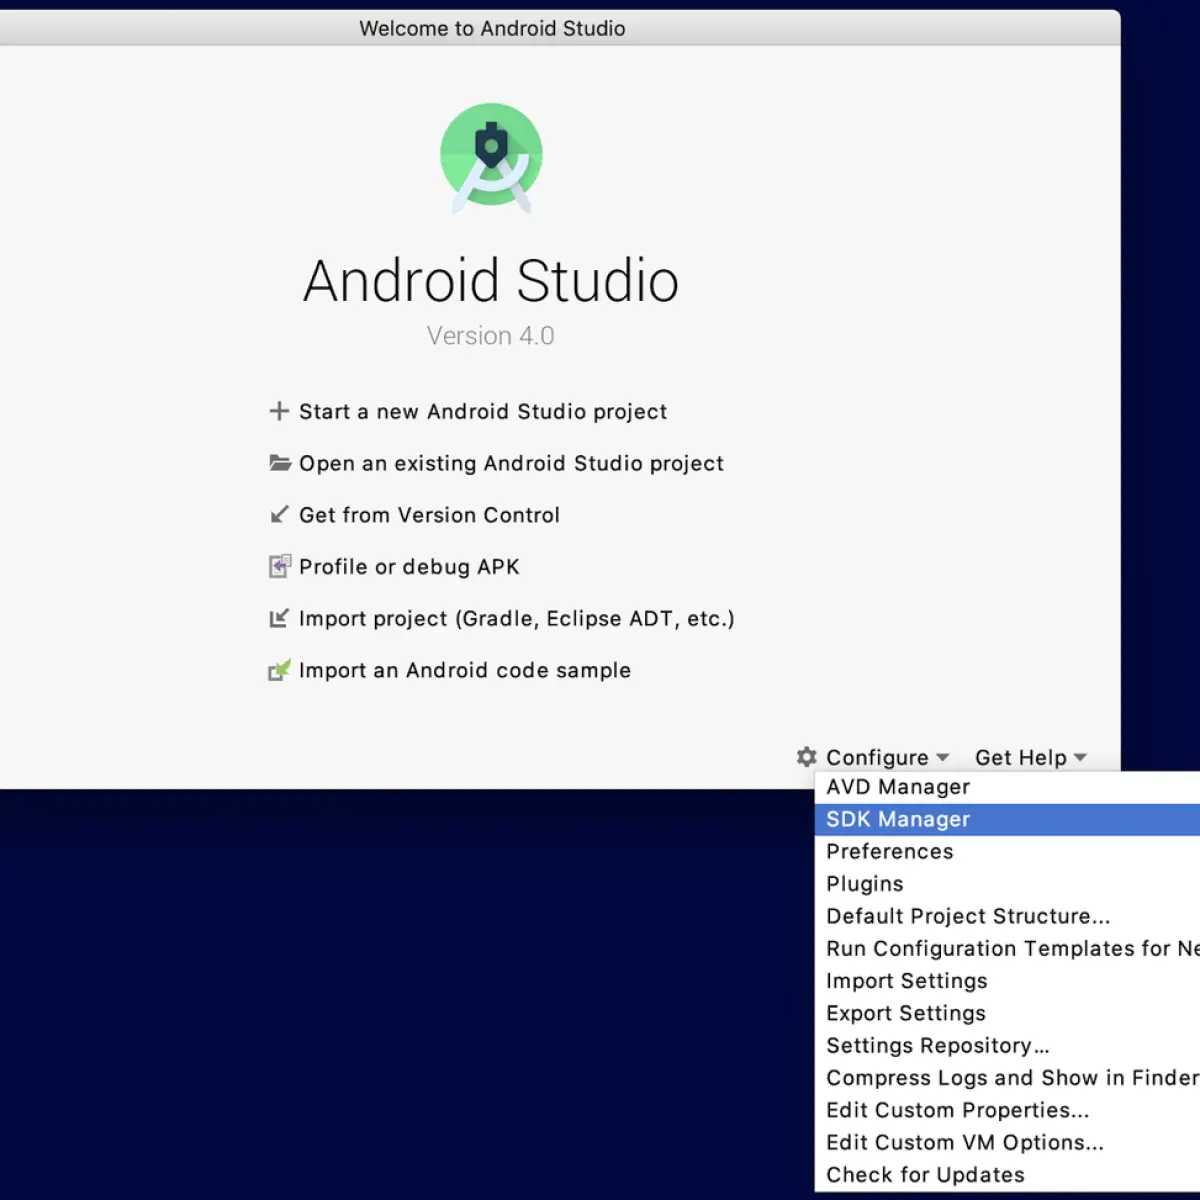Click the Import project icon
This screenshot has height=1200, width=1200.
pyautogui.click(x=279, y=619)
